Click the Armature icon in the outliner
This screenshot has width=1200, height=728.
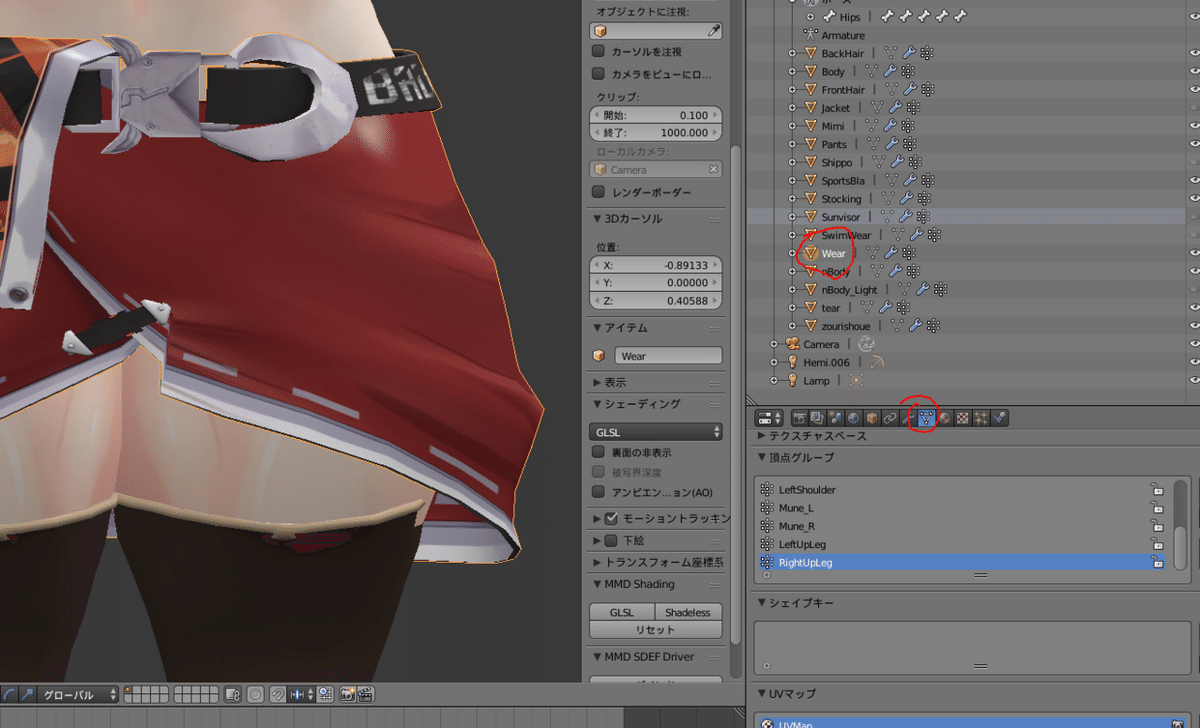pos(811,35)
